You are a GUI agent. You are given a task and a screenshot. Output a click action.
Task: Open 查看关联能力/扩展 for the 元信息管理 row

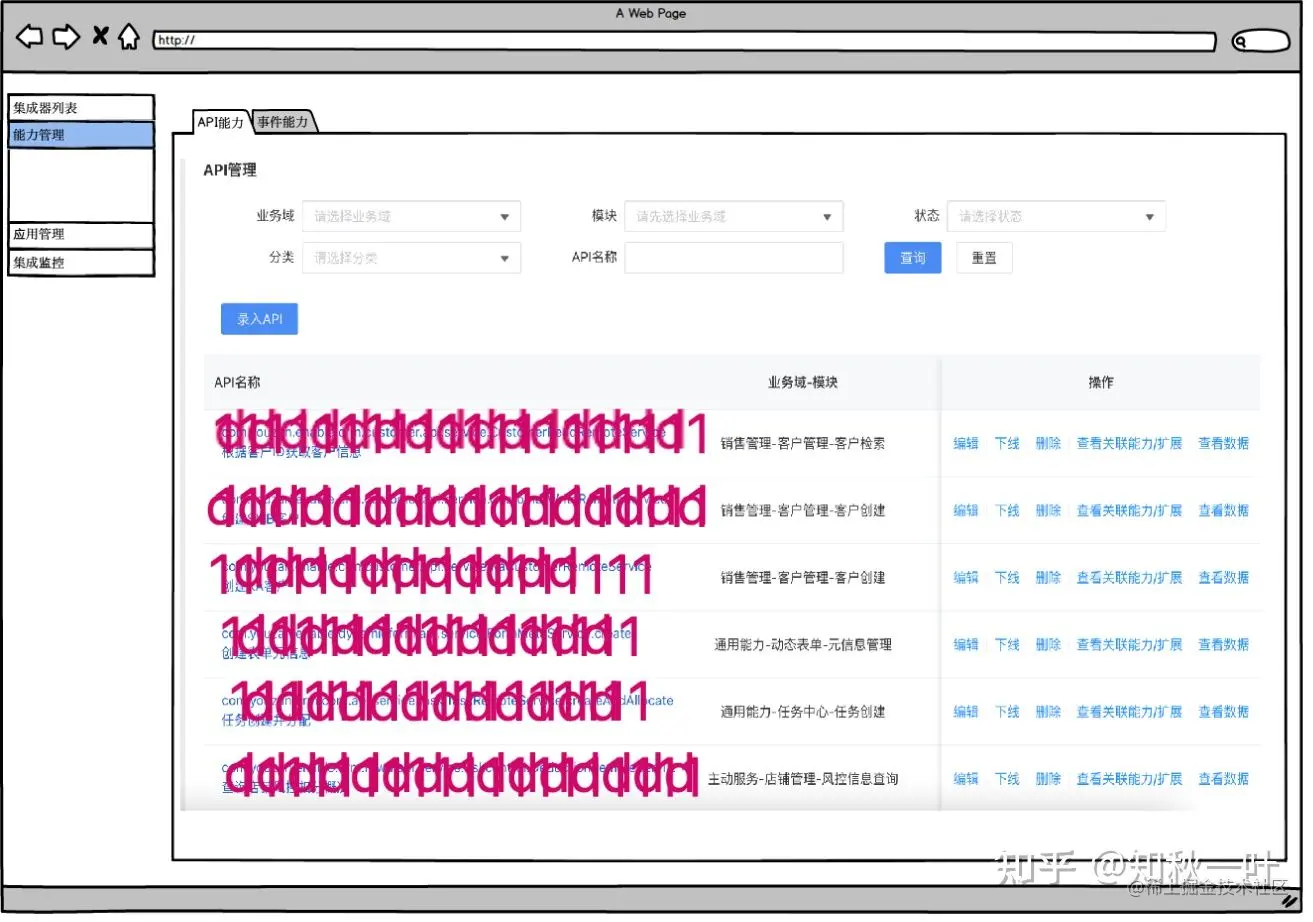[1129, 645]
